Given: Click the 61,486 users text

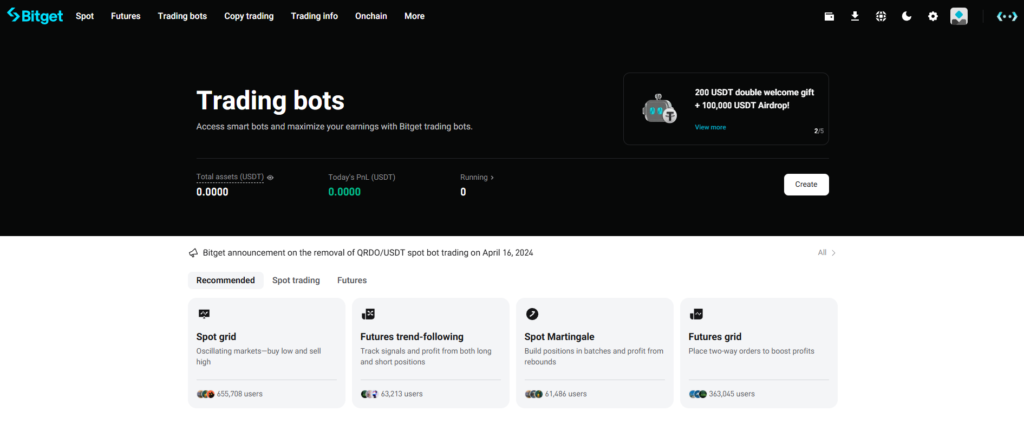Looking at the screenshot, I should pos(566,394).
